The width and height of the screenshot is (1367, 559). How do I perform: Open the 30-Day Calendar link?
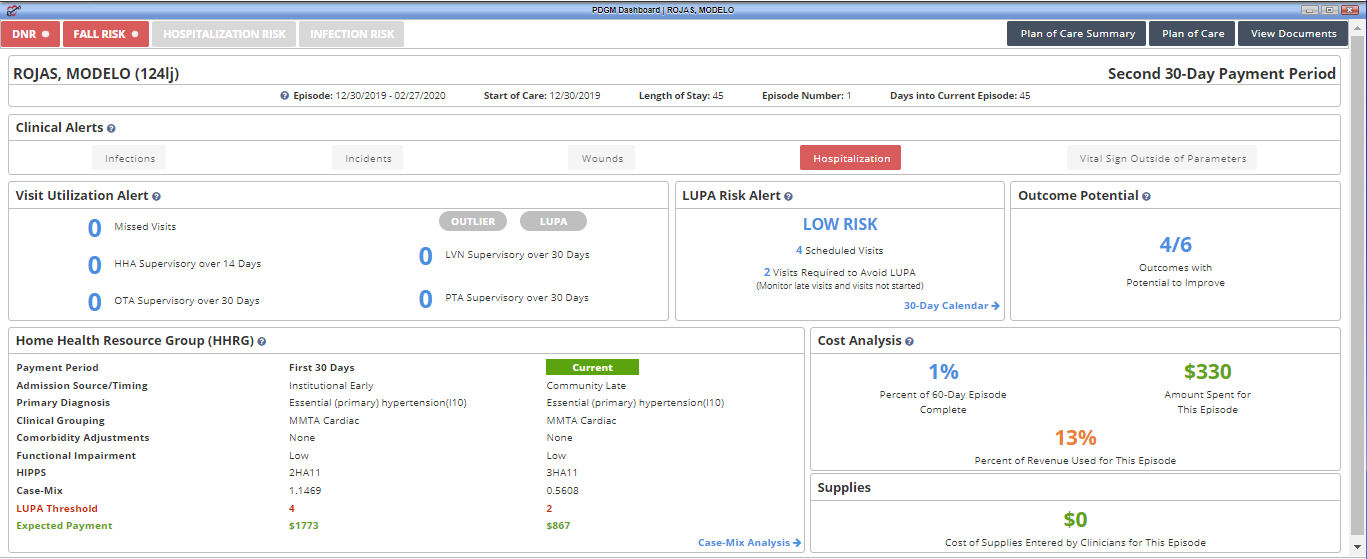tap(951, 306)
